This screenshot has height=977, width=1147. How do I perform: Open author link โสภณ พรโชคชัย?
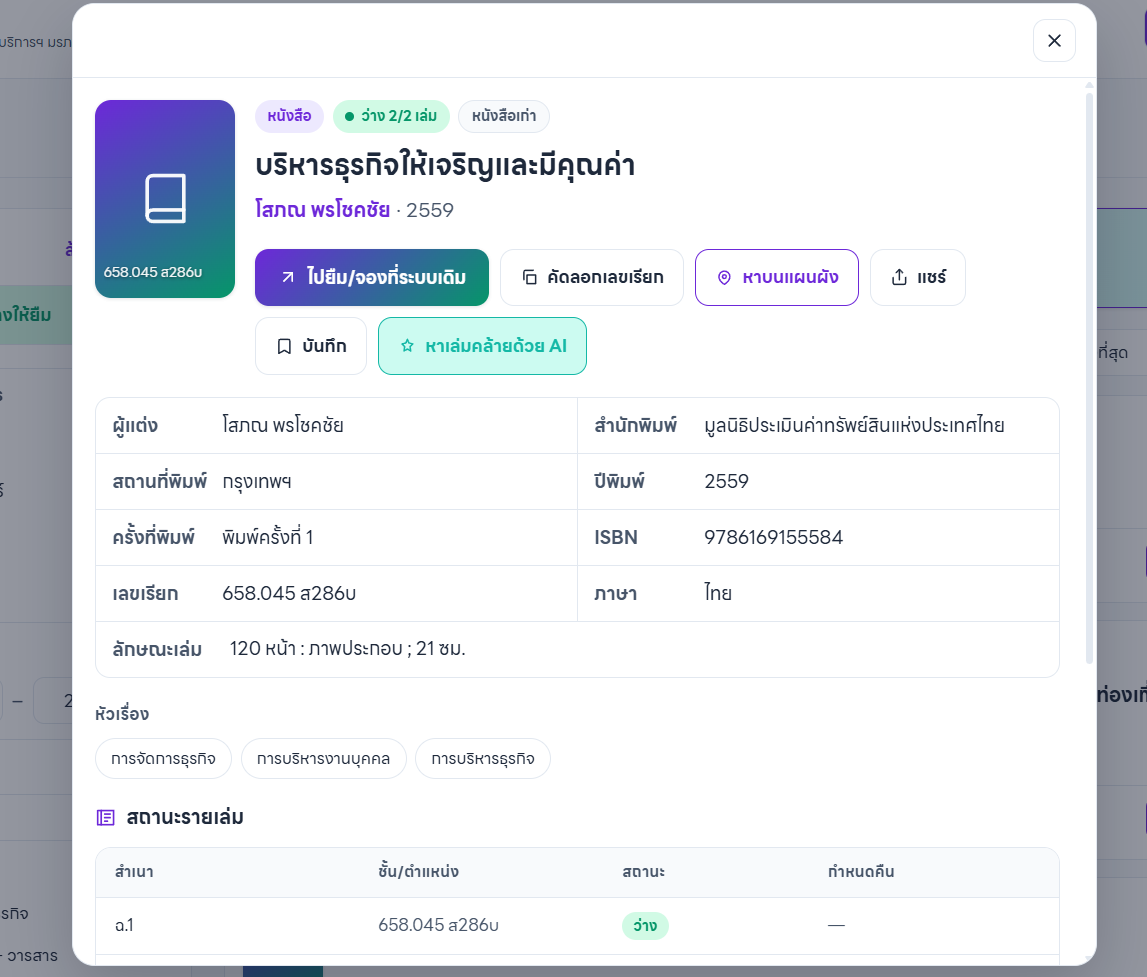[323, 210]
